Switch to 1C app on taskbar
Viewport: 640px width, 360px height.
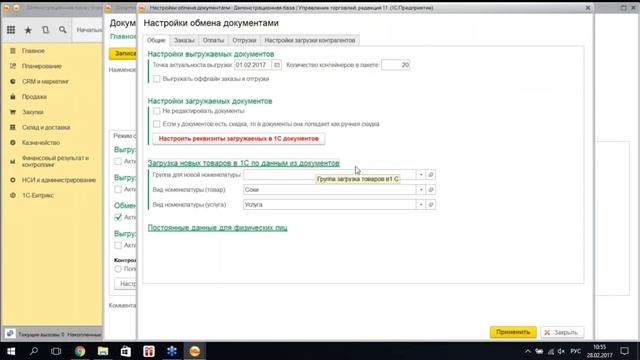point(195,351)
